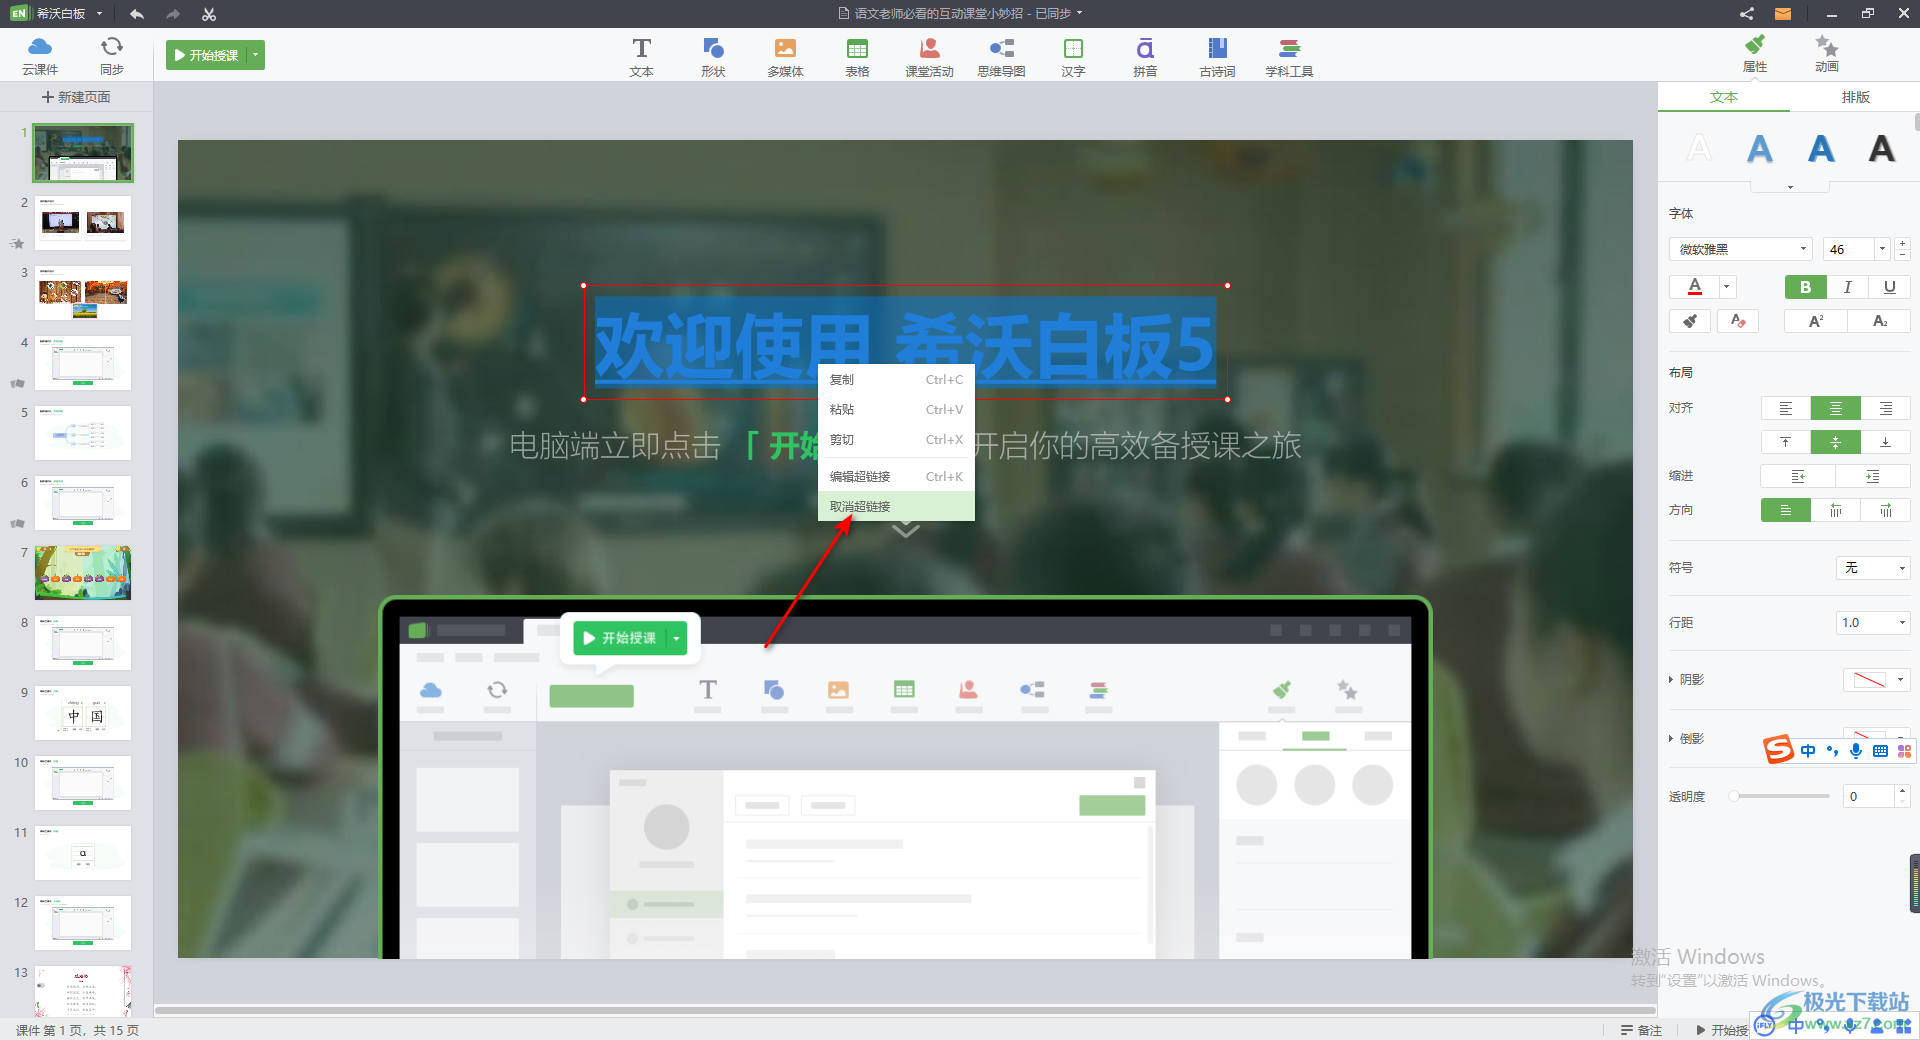Click the scissors cut icon in title bar
The image size is (1920, 1040).
(209, 14)
